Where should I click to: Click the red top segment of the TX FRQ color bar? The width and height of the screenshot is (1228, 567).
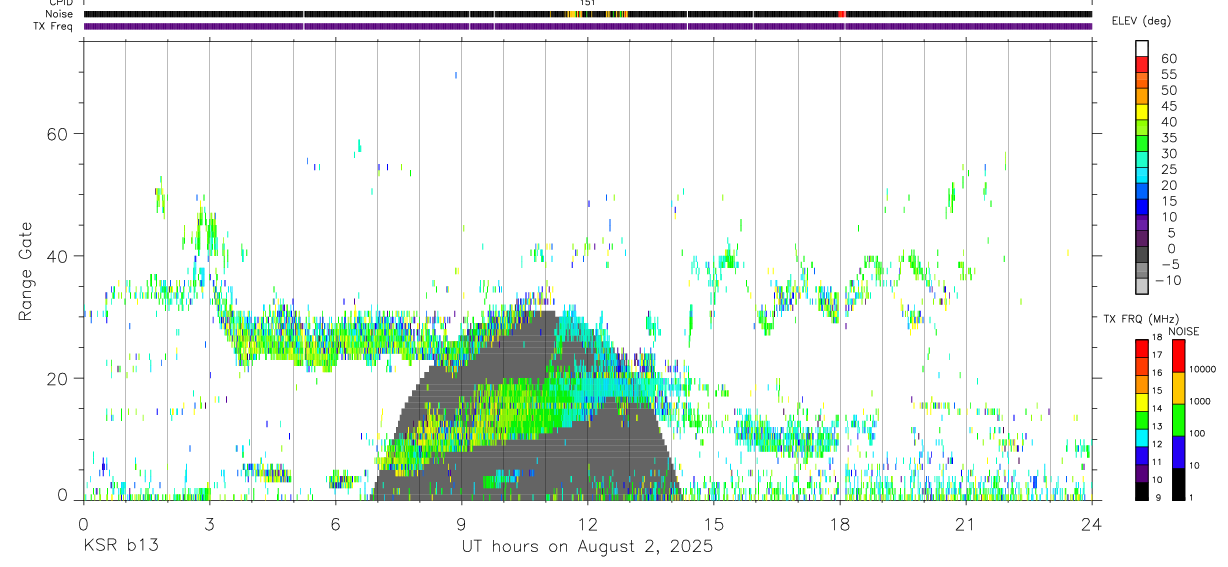pyautogui.click(x=1142, y=348)
